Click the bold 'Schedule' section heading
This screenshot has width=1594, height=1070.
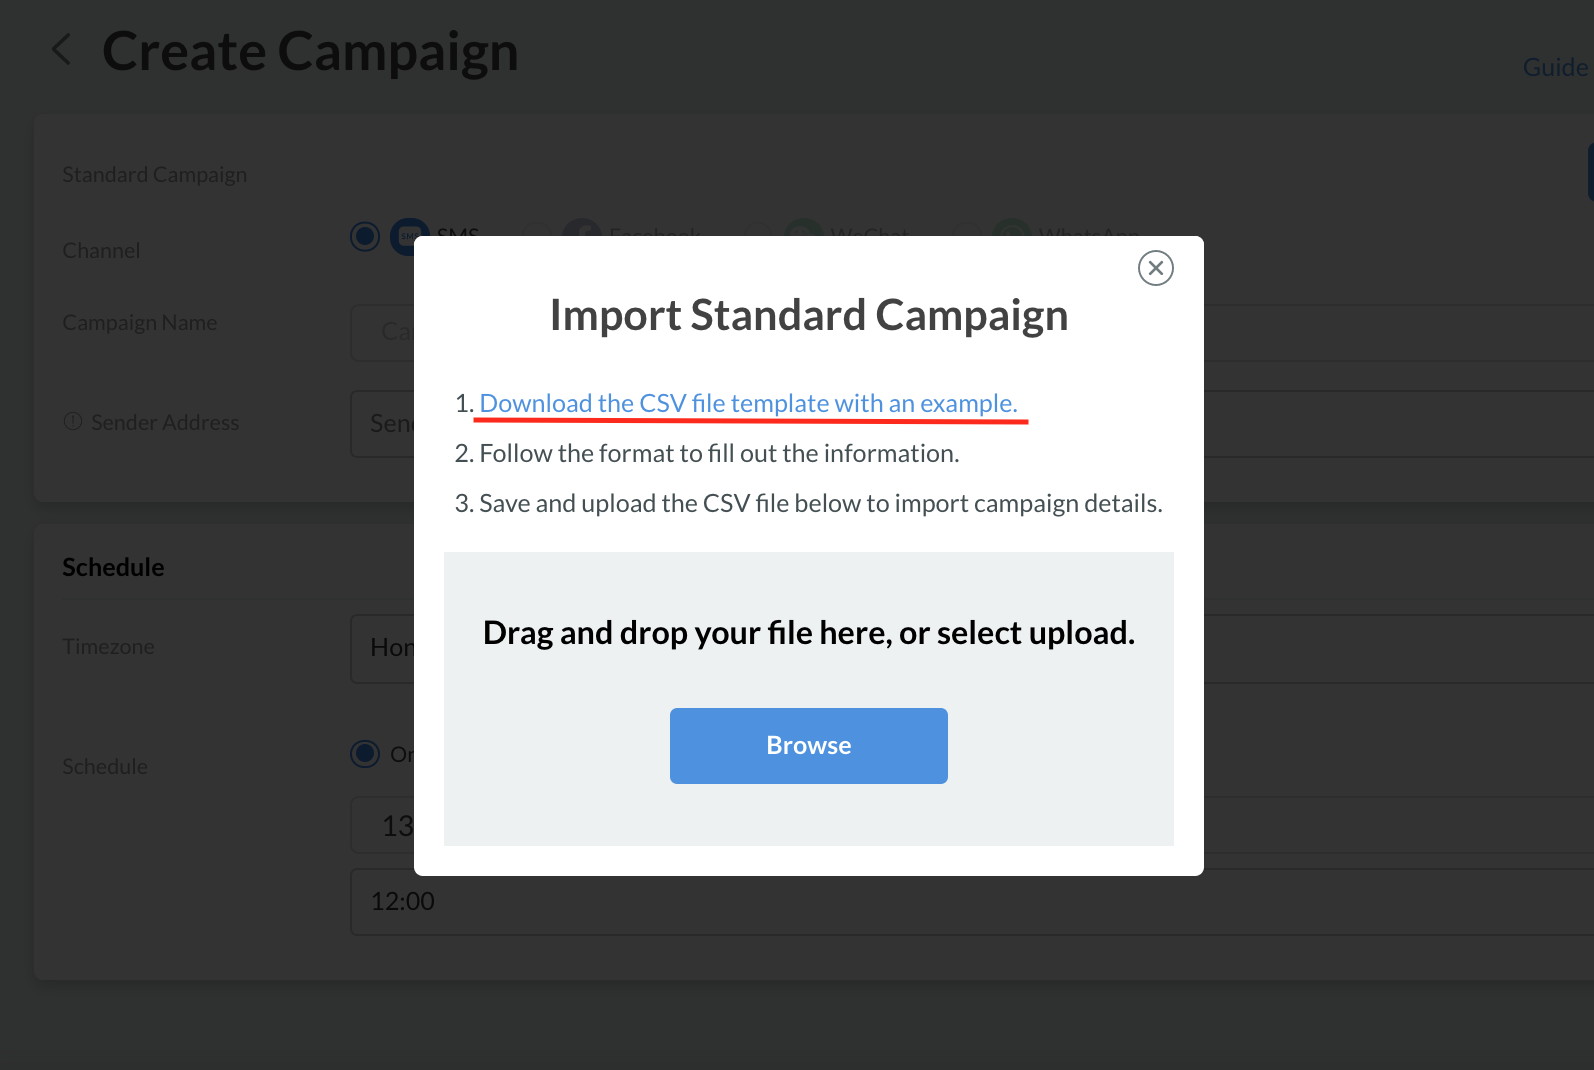[113, 567]
